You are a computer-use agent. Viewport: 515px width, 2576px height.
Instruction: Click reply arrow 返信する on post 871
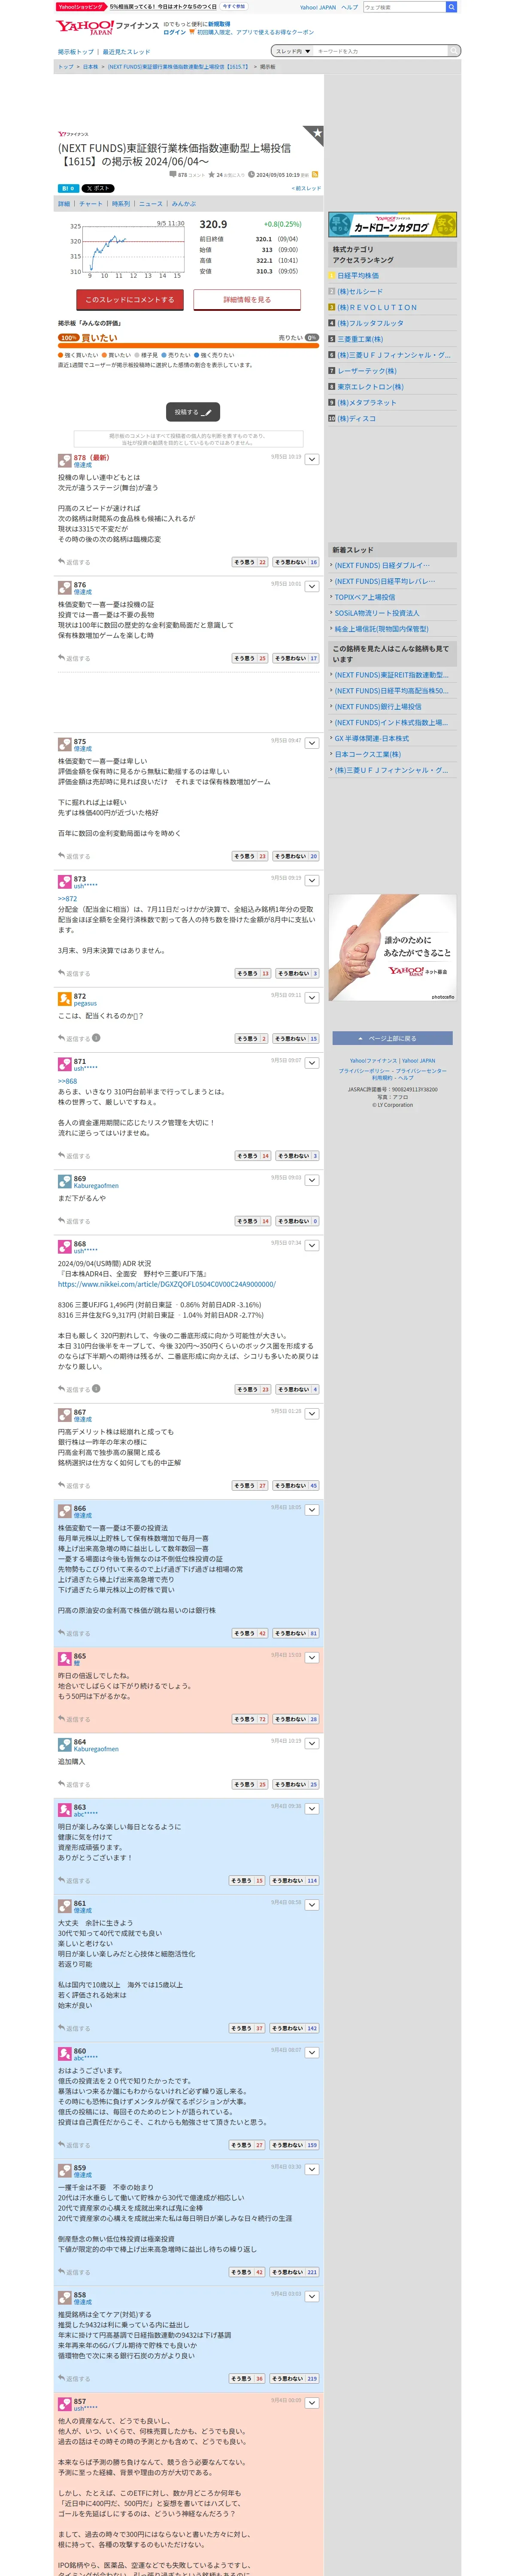tap(74, 1156)
